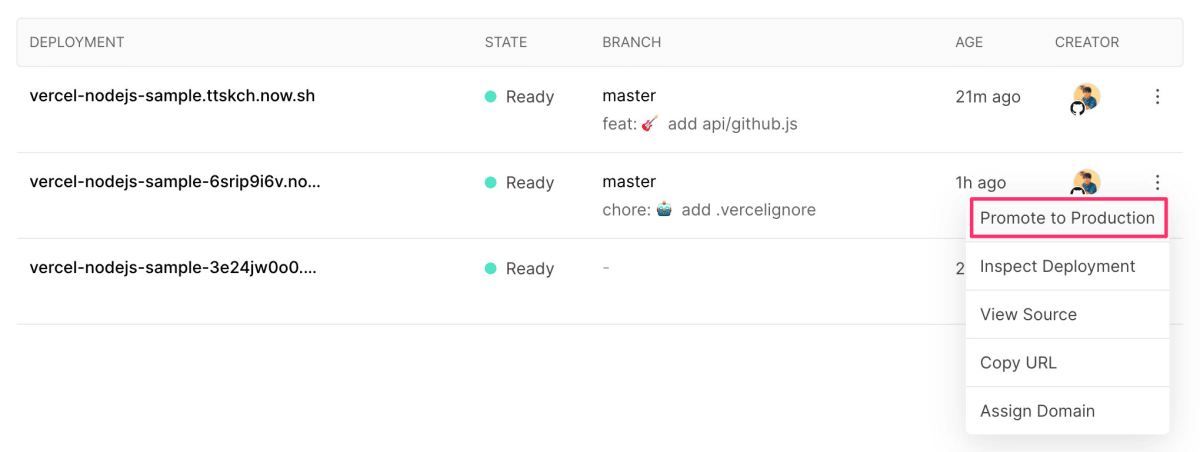Screen dimensions: 1200x452
Task: Select Promote to Production from the menu
Action: click(1067, 218)
